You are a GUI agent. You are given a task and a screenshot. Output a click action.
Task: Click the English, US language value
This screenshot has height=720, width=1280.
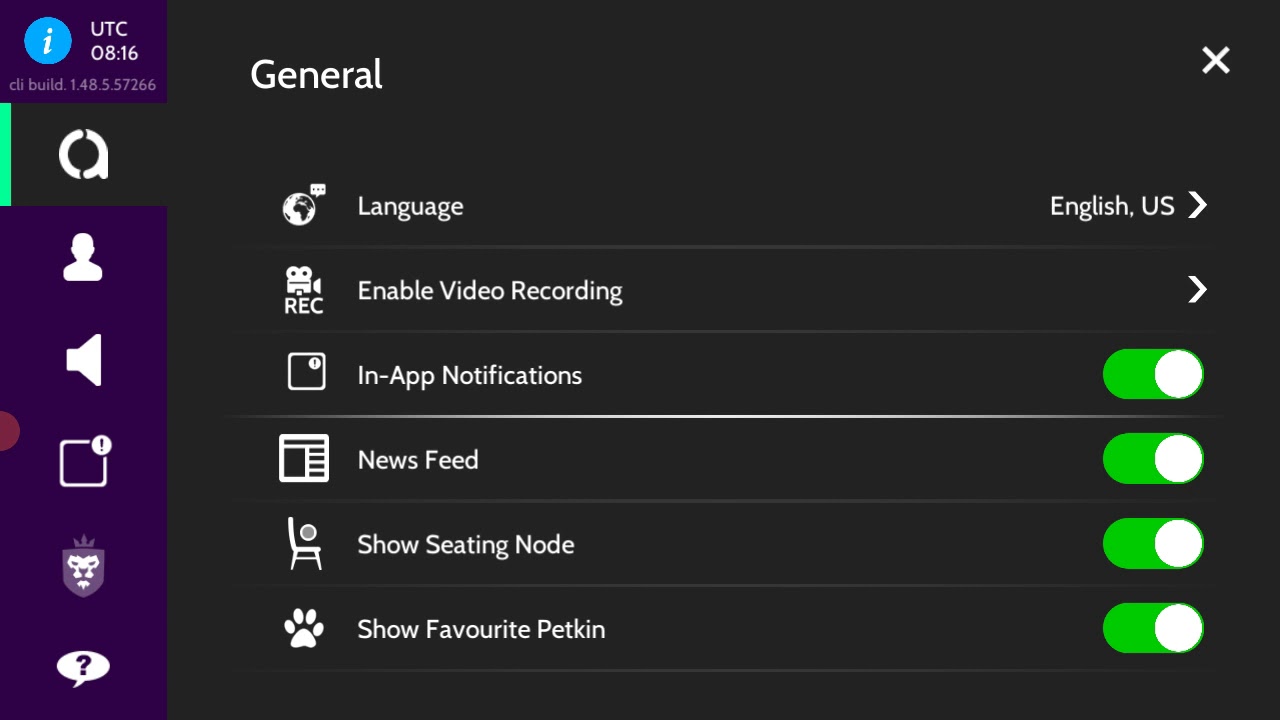click(x=1111, y=206)
